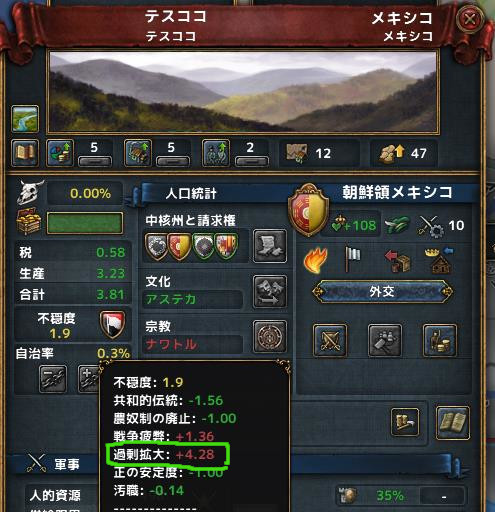Lower the base tax minus stepper
Viewport: 495px width, 512px height.
click(94, 162)
